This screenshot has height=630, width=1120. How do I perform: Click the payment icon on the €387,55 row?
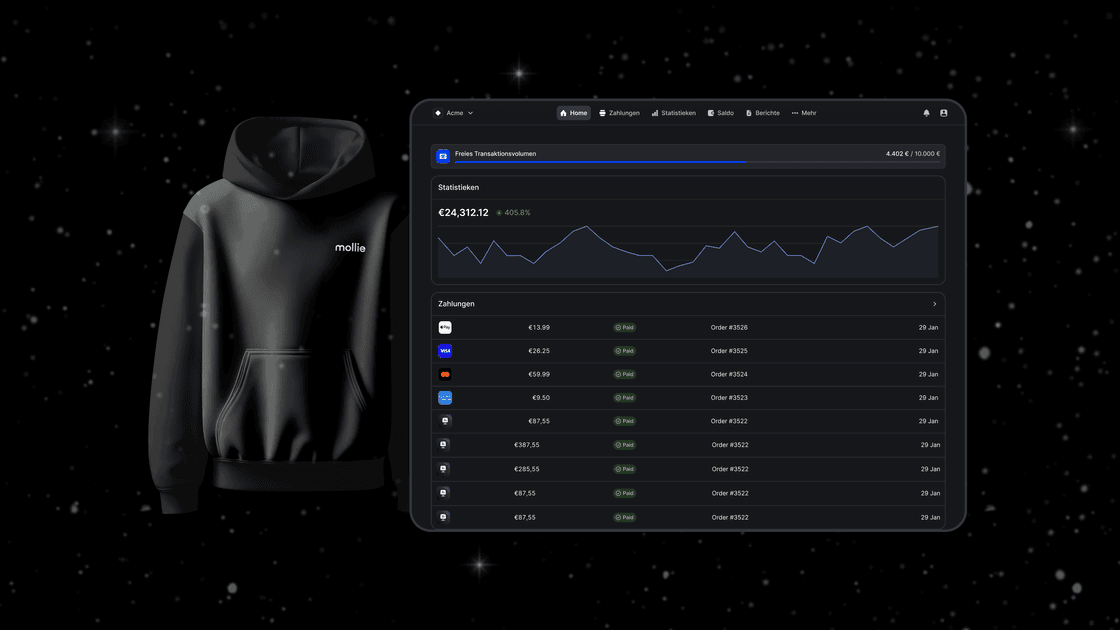tap(444, 444)
